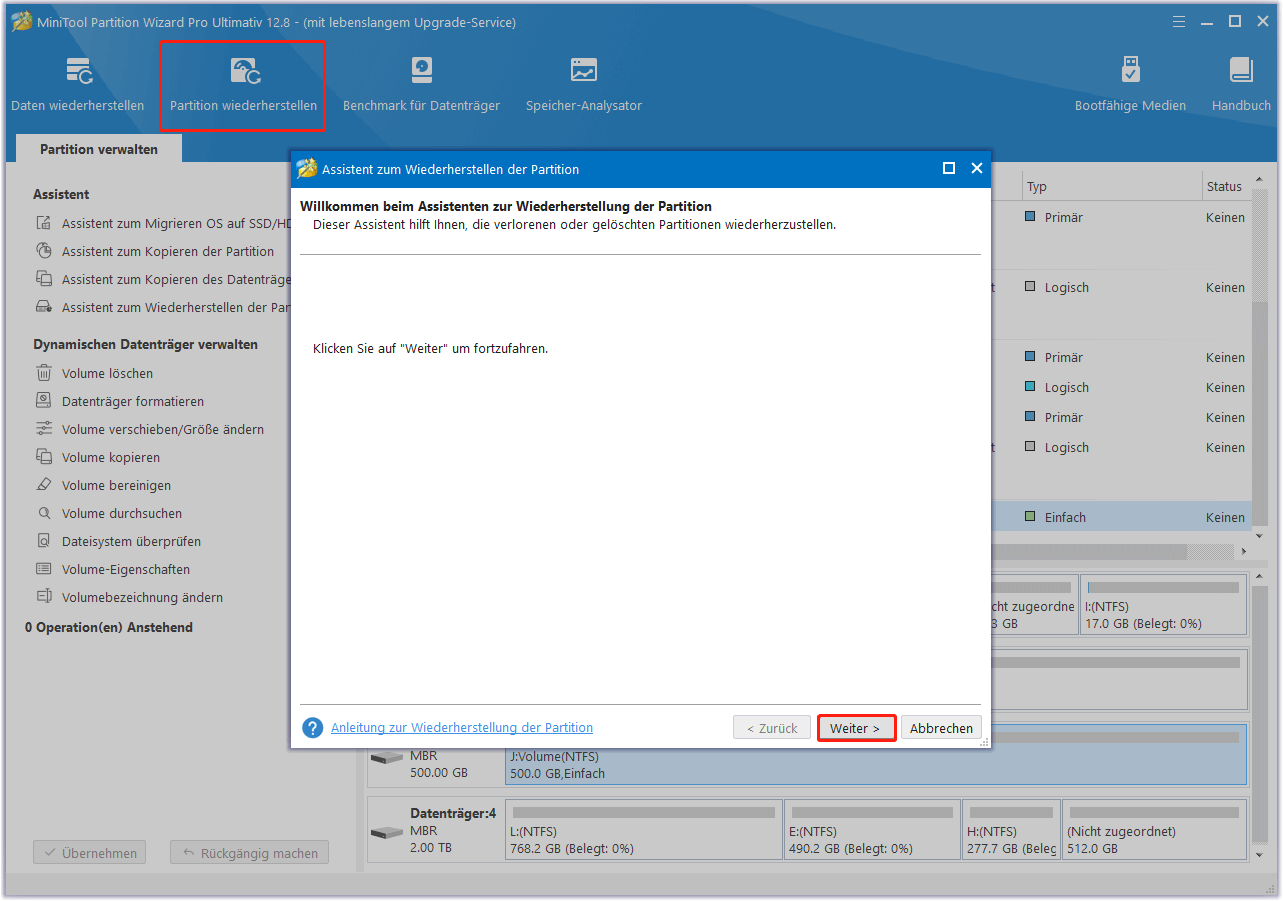The width and height of the screenshot is (1283, 901).
Task: Click the Wiederherstellen der Partition sidebar icon
Action: click(44, 307)
